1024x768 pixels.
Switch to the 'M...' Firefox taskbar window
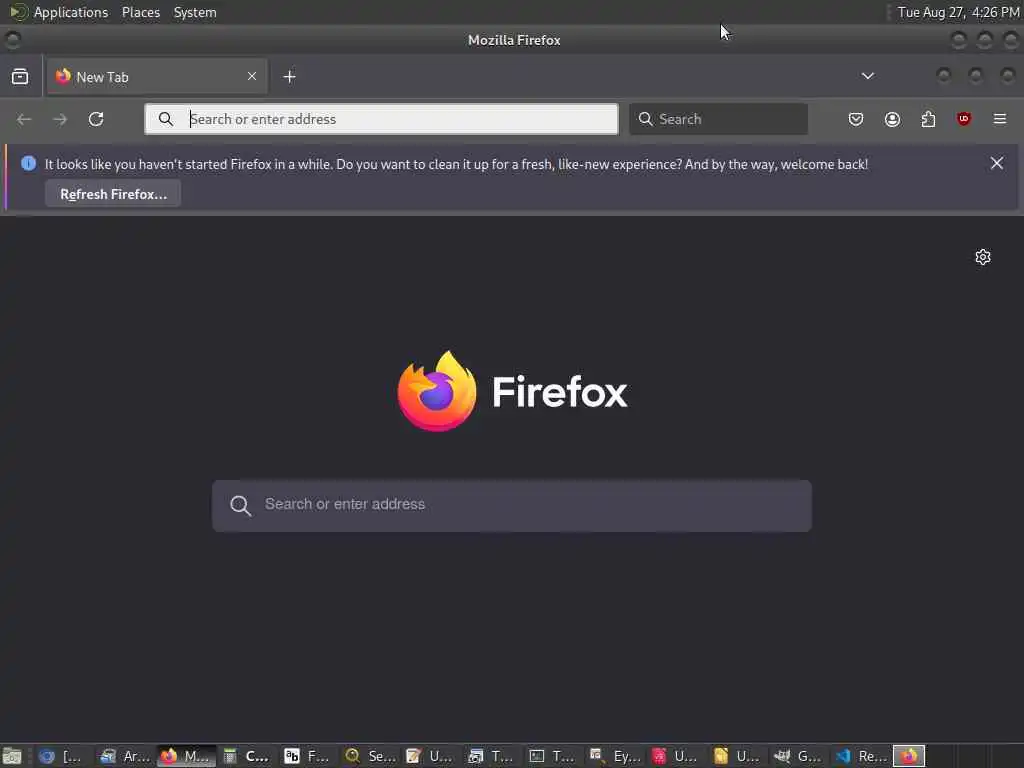187,756
